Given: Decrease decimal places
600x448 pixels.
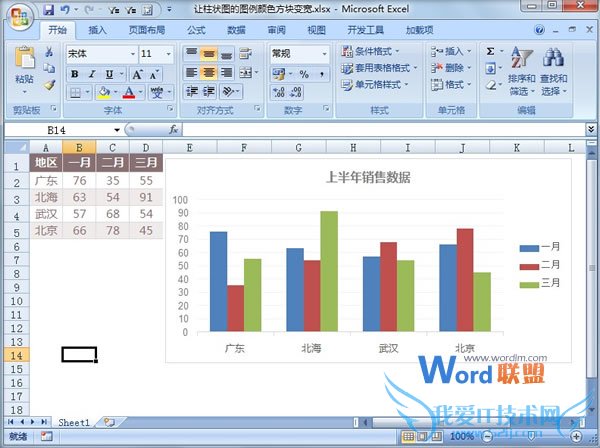Looking at the screenshot, I should point(296,92).
